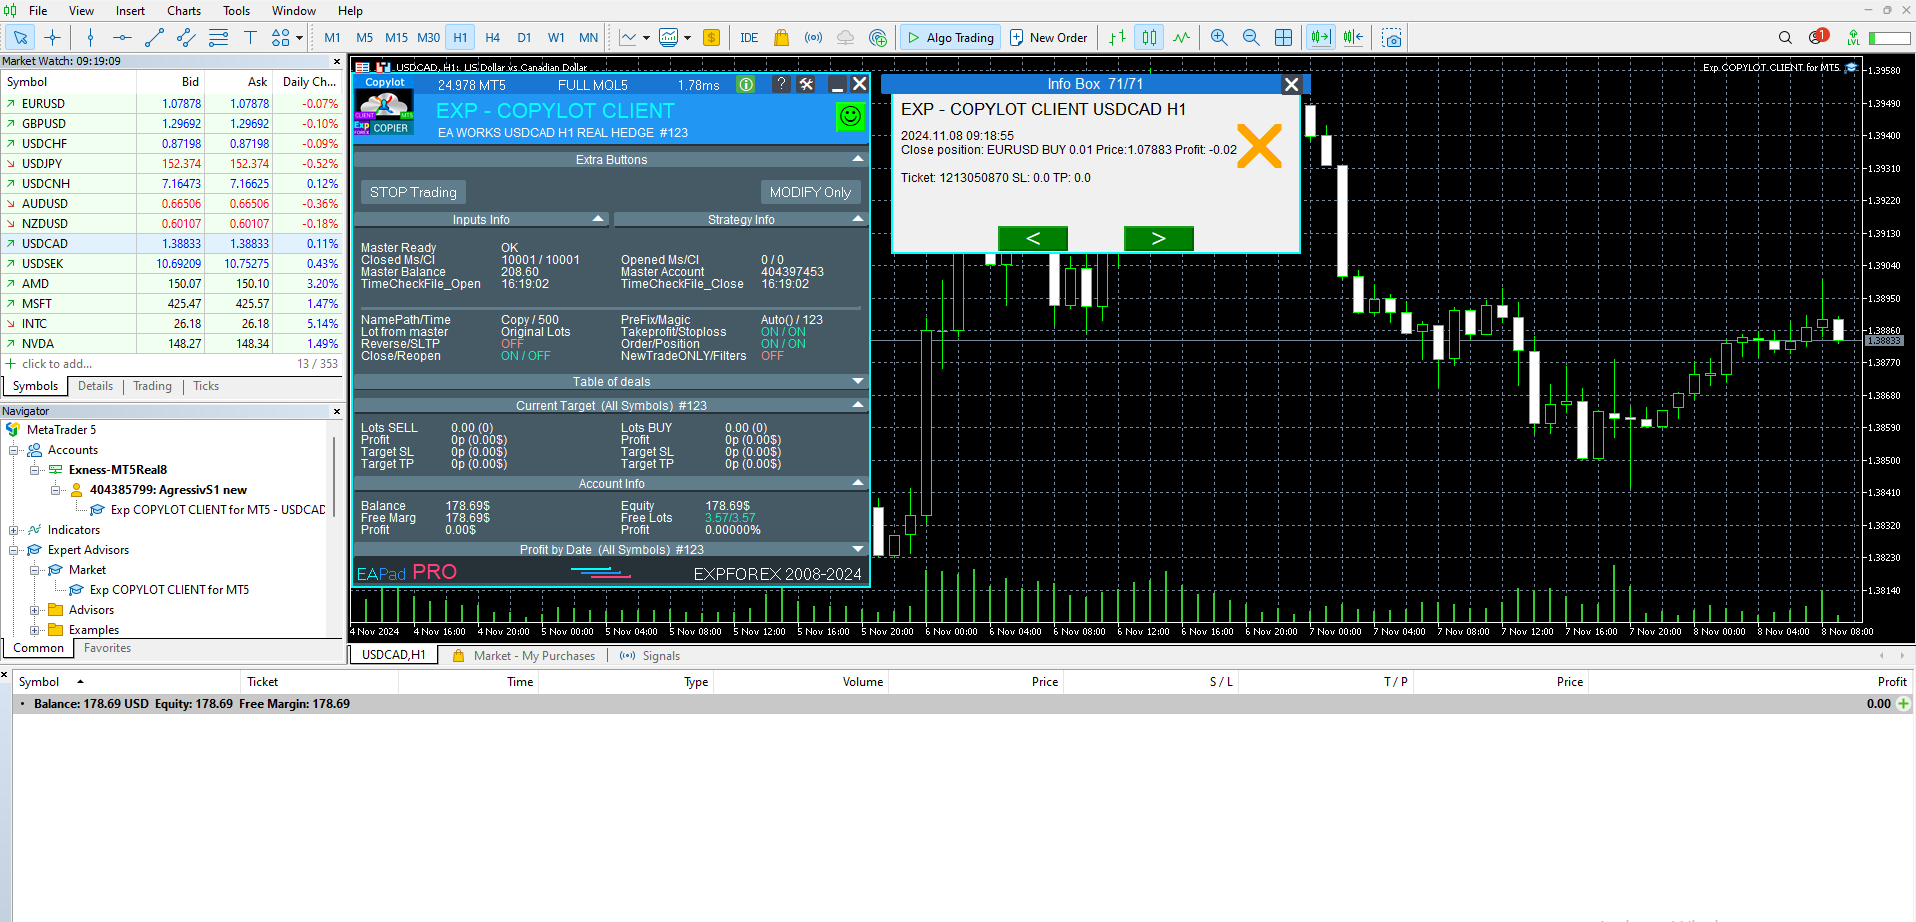
Task: Tile chart windows with grid icon
Action: pos(1284,38)
